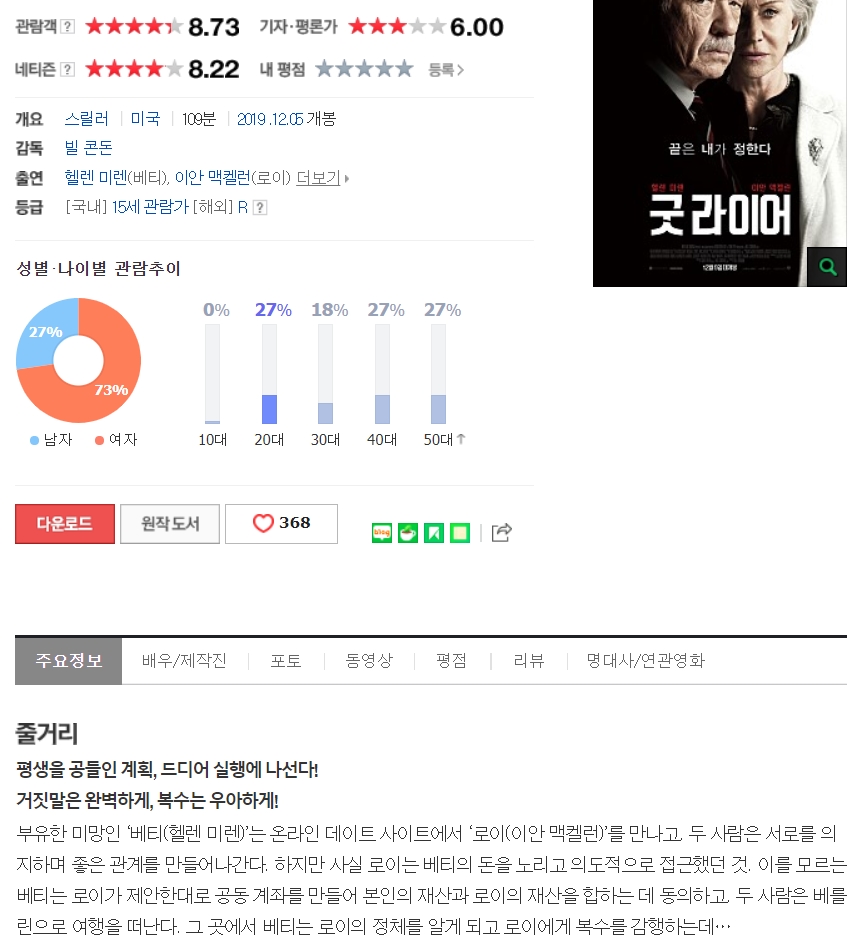The image size is (860, 949).
Task: Share to Naver blog icon
Action: (x=382, y=533)
